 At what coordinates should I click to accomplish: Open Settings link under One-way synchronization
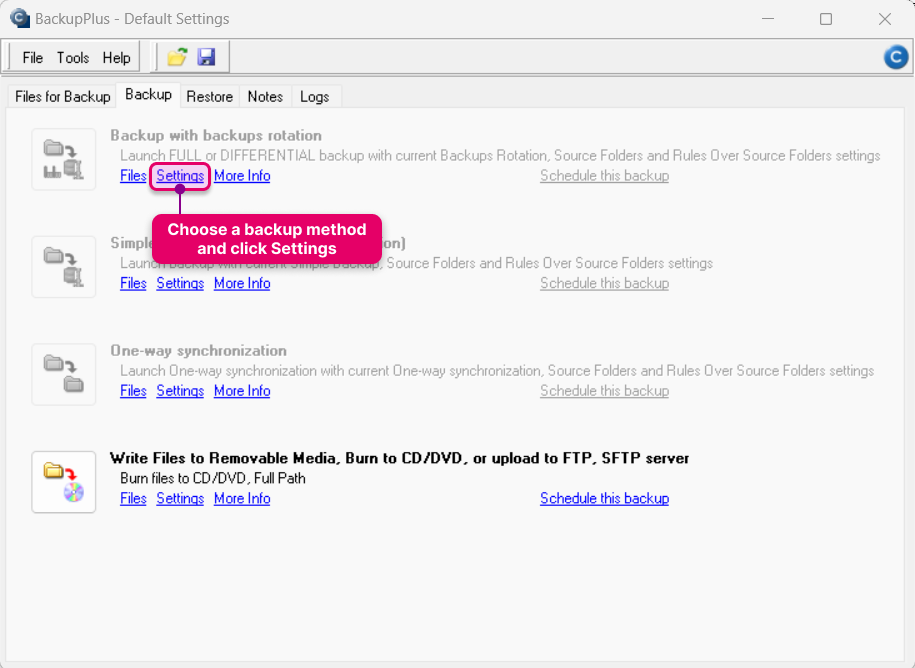180,391
